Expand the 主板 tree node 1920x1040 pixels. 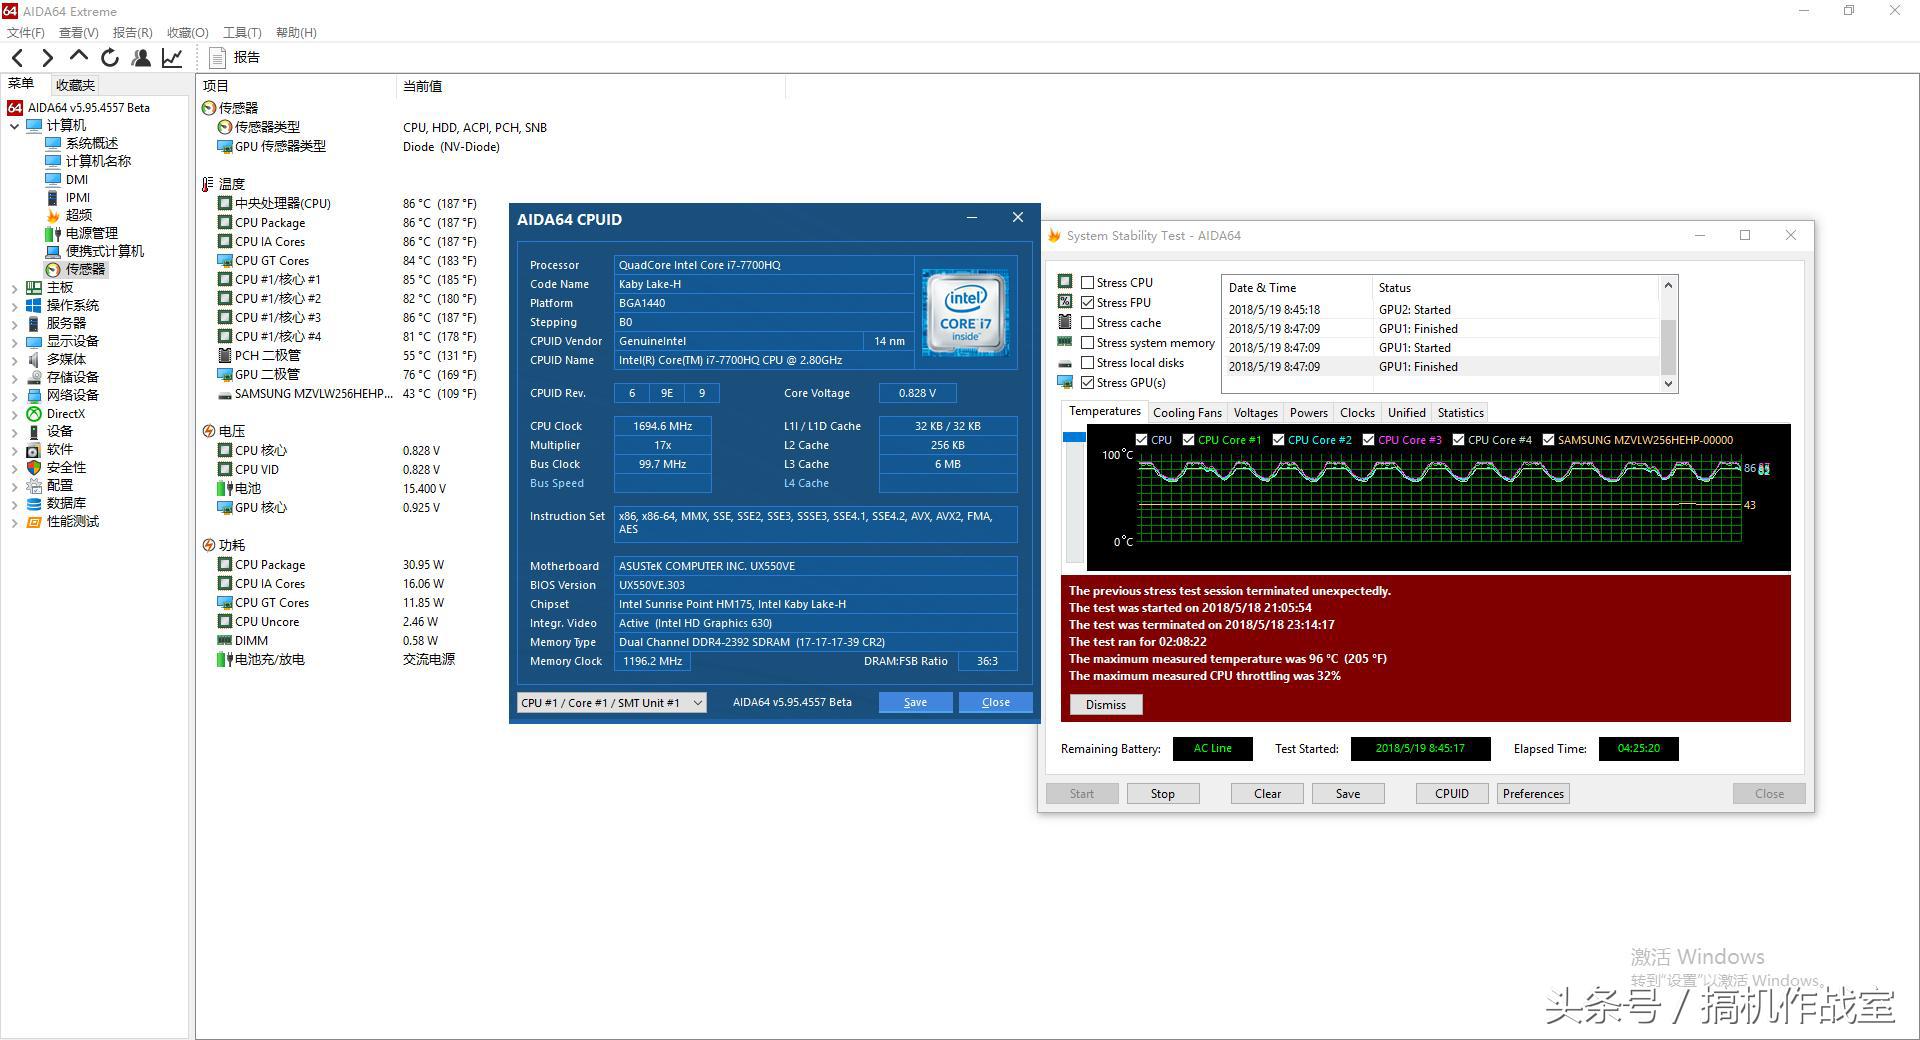pos(14,288)
